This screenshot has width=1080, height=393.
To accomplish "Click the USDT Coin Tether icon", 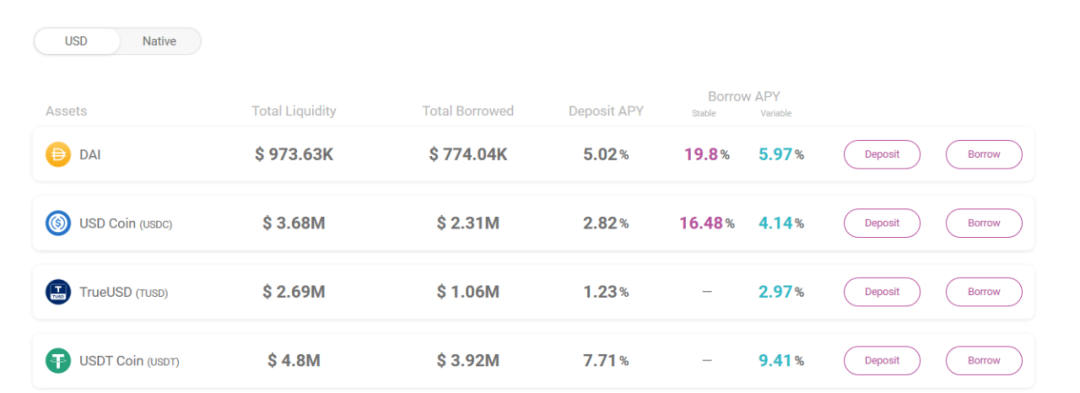I will coord(58,361).
